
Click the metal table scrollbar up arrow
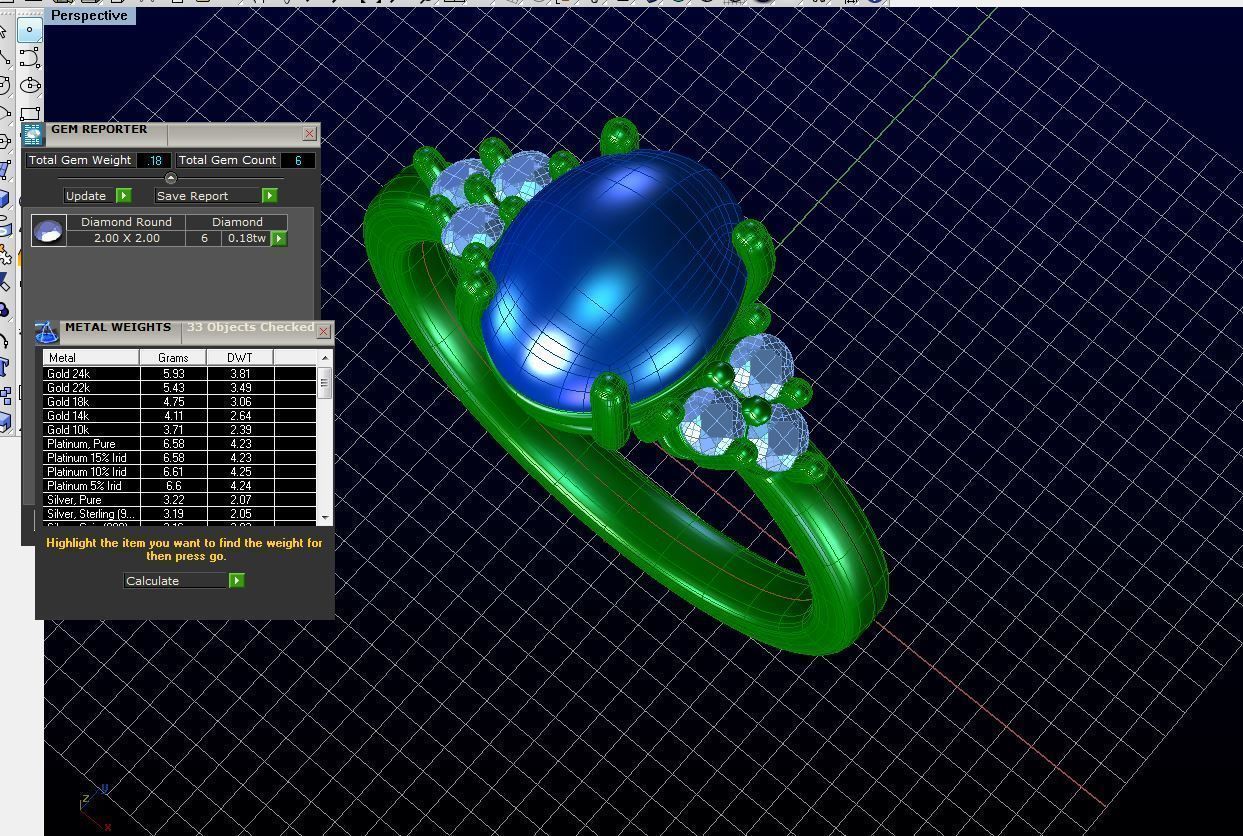325,357
